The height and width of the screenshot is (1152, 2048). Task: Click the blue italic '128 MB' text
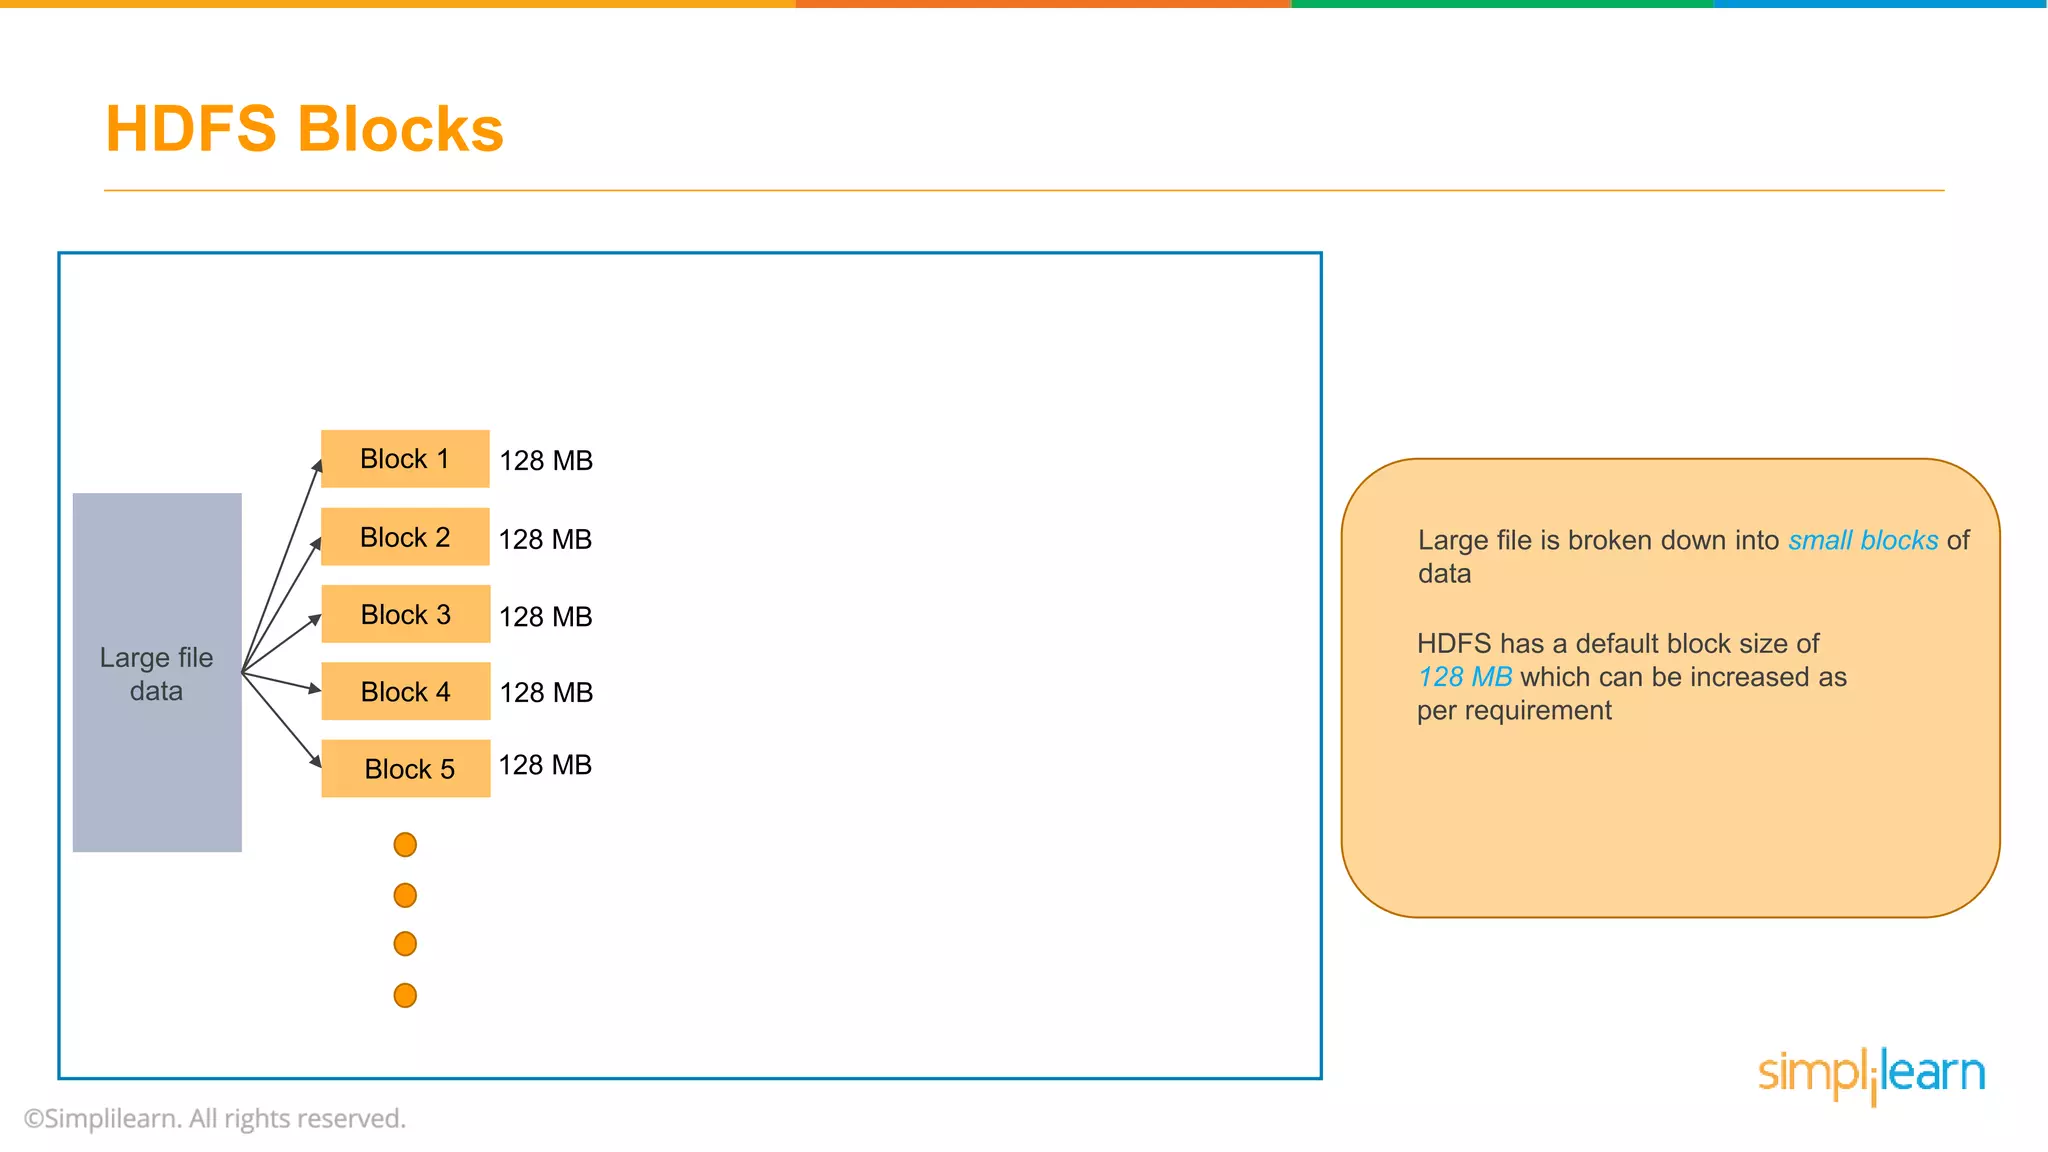pyautogui.click(x=1465, y=677)
